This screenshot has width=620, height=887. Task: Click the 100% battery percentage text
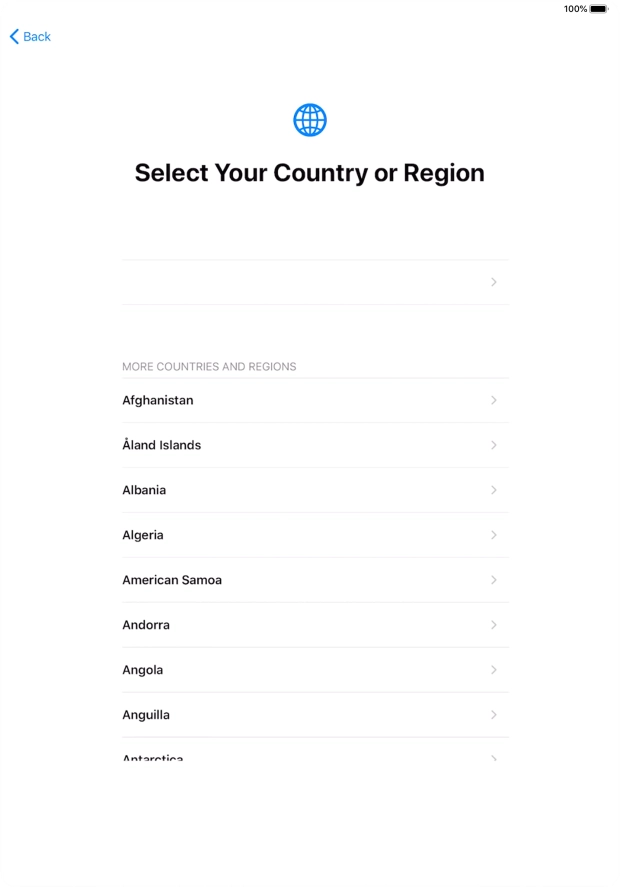click(x=575, y=7)
